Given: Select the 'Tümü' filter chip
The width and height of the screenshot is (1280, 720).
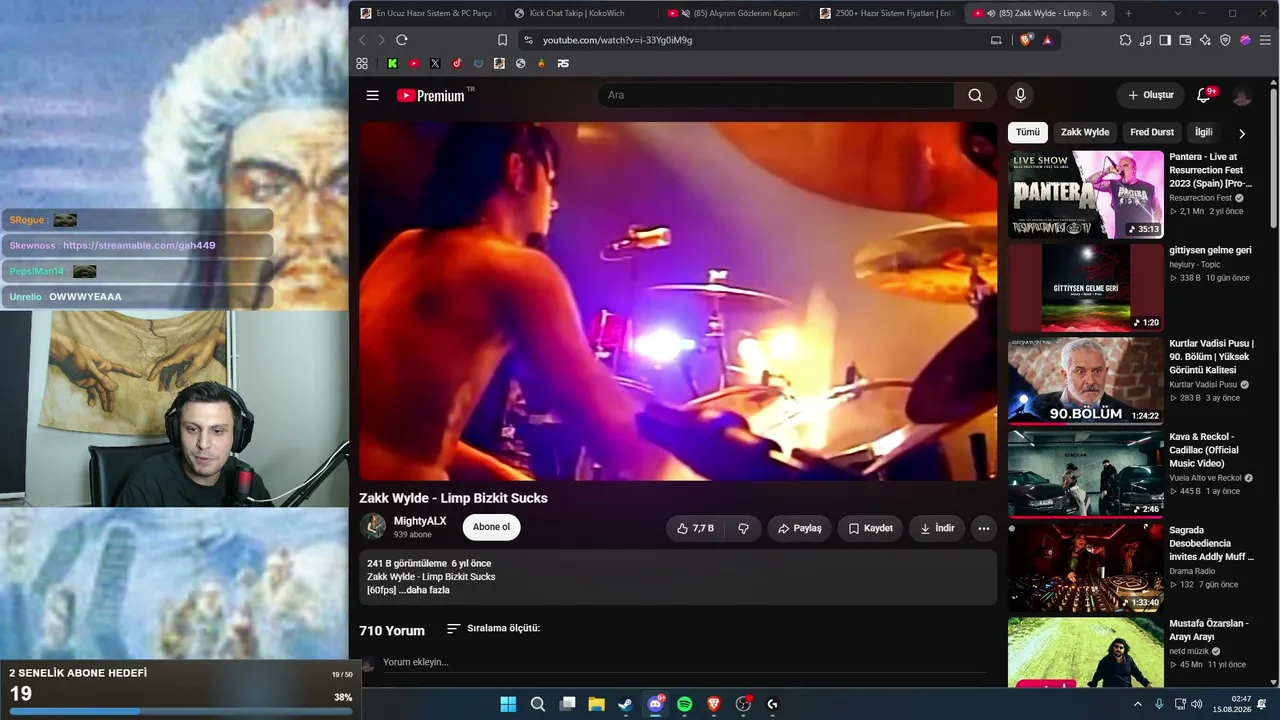Looking at the screenshot, I should pyautogui.click(x=1028, y=132).
